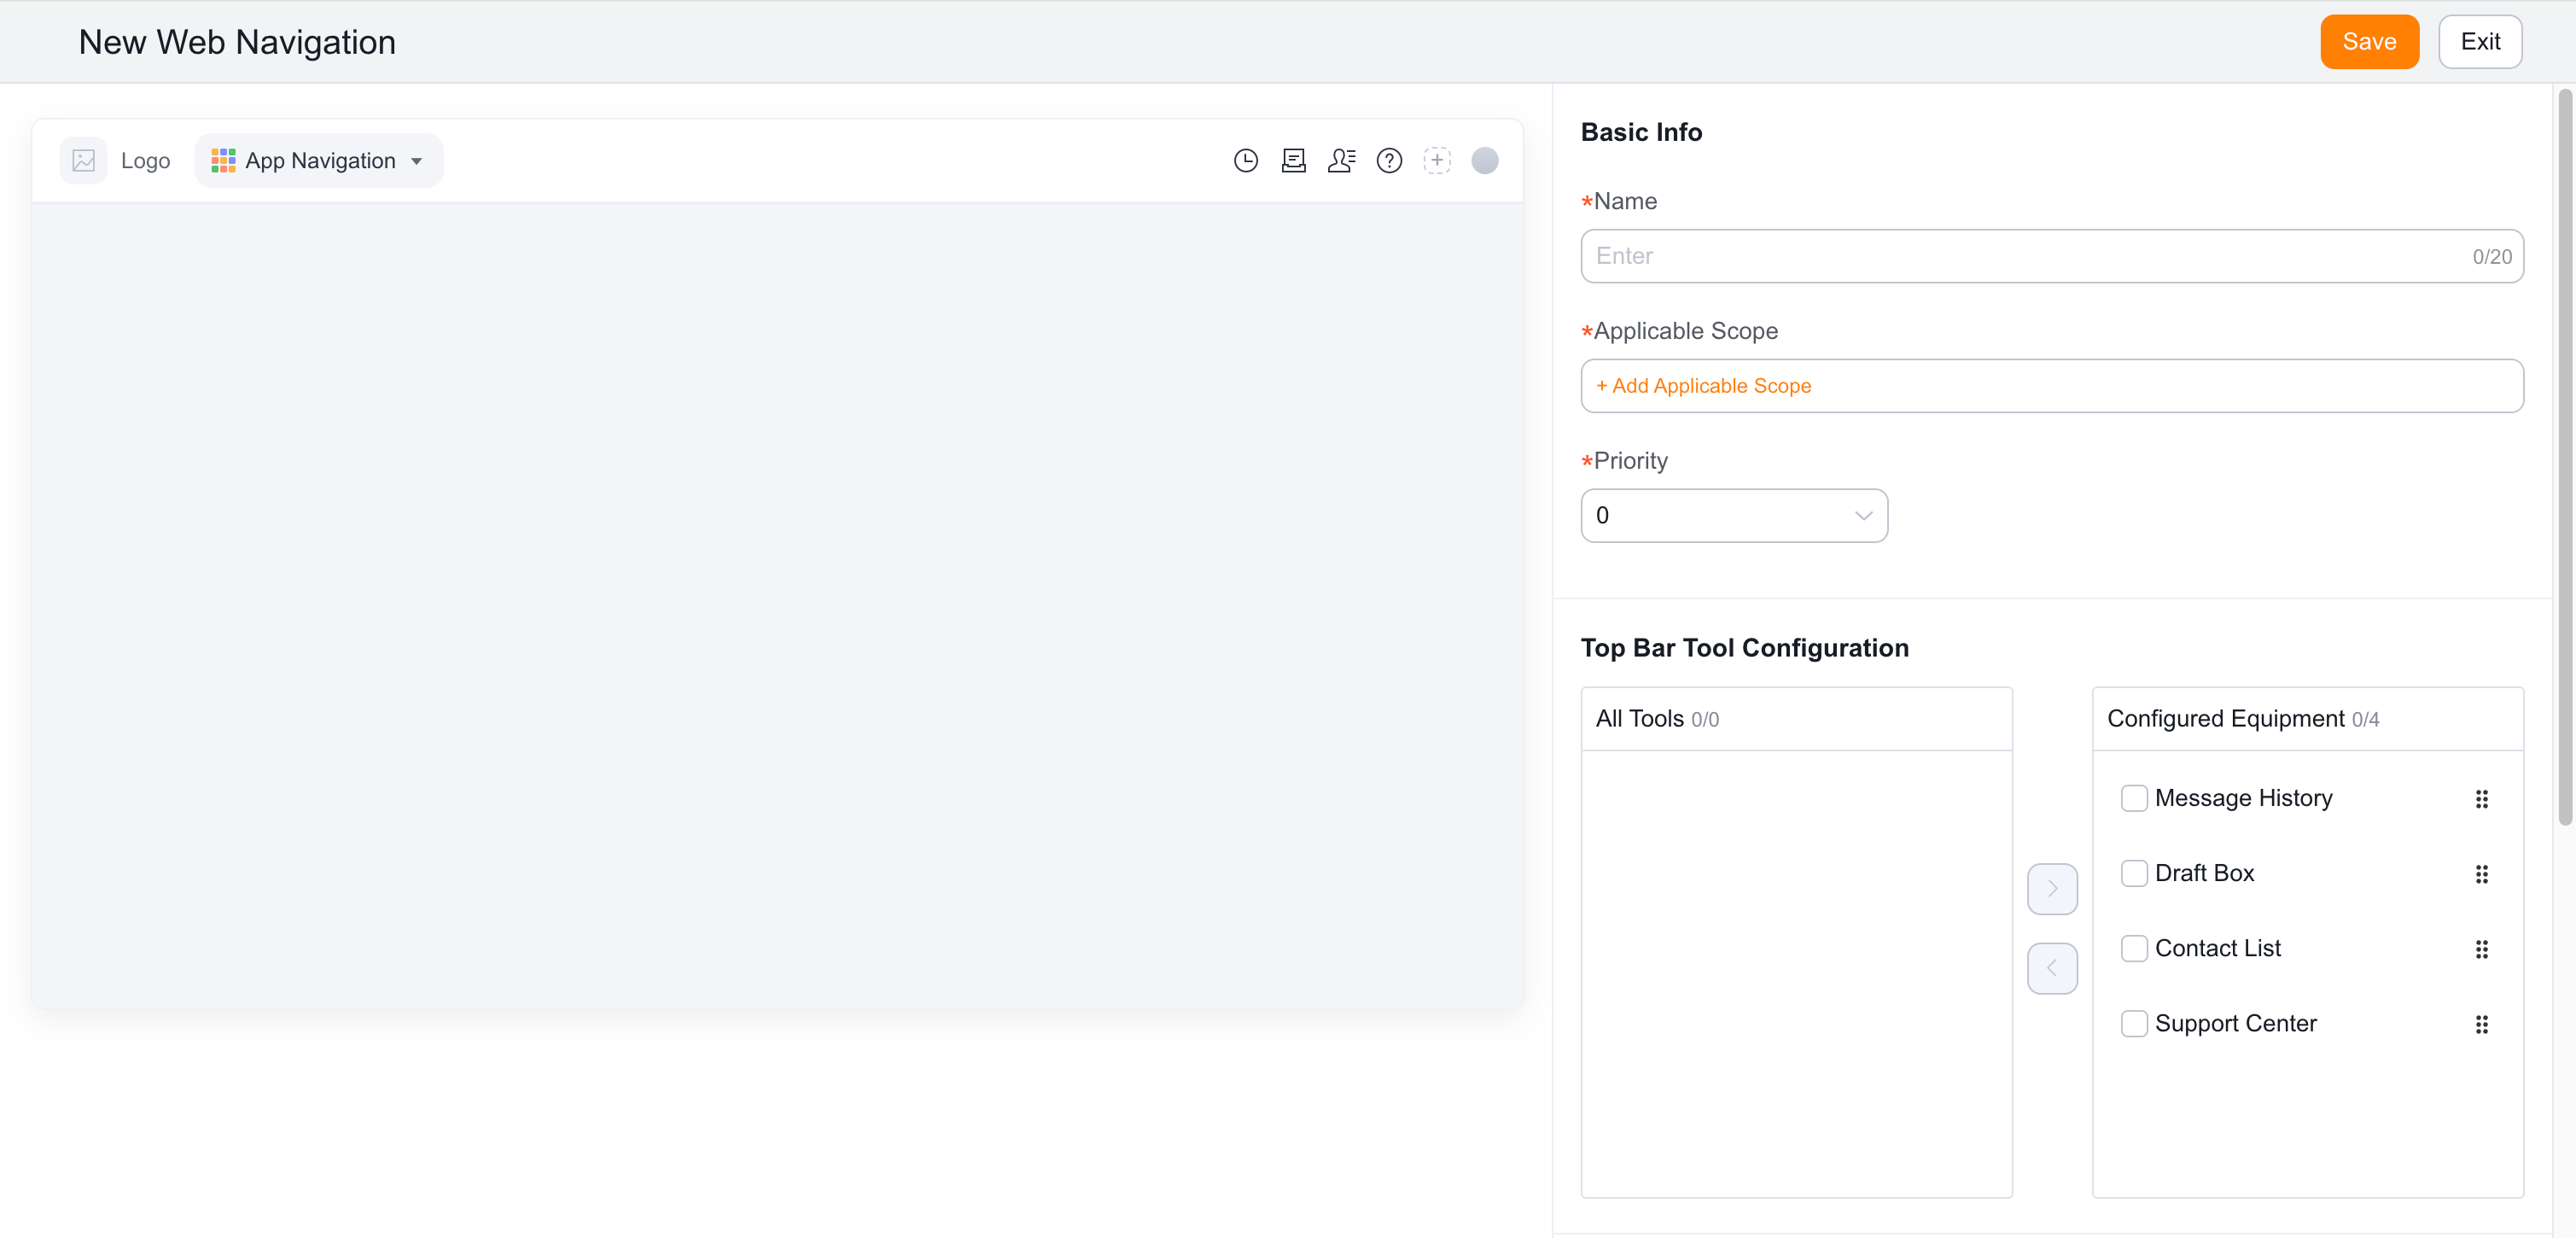Click Add Applicable Scope link
2576x1238 pixels.
coord(1703,385)
